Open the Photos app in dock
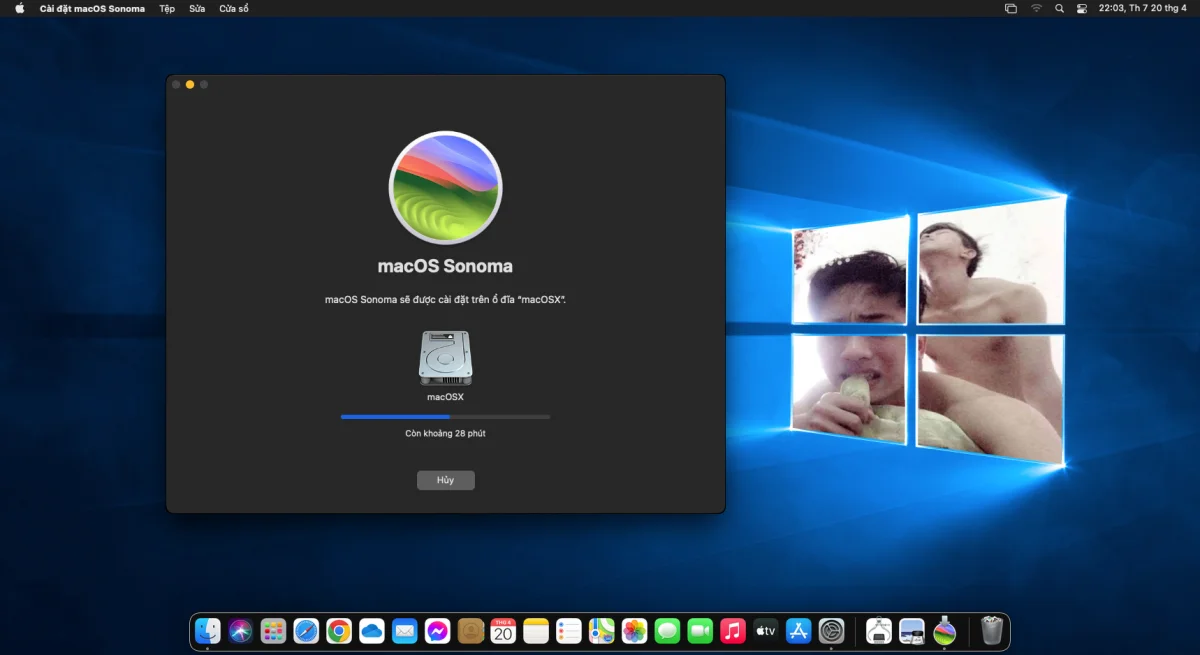This screenshot has height=655, width=1200. [634, 631]
